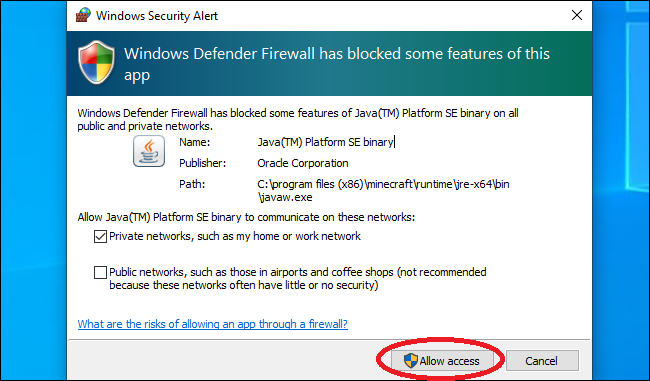The height and width of the screenshot is (381, 650).
Task: Open the firewall risks help link
Action: [213, 324]
